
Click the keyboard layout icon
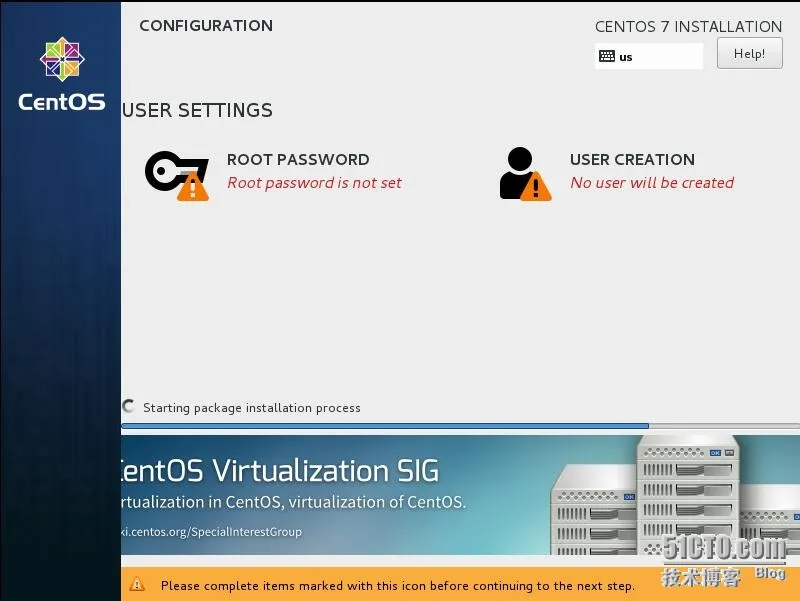[607, 56]
